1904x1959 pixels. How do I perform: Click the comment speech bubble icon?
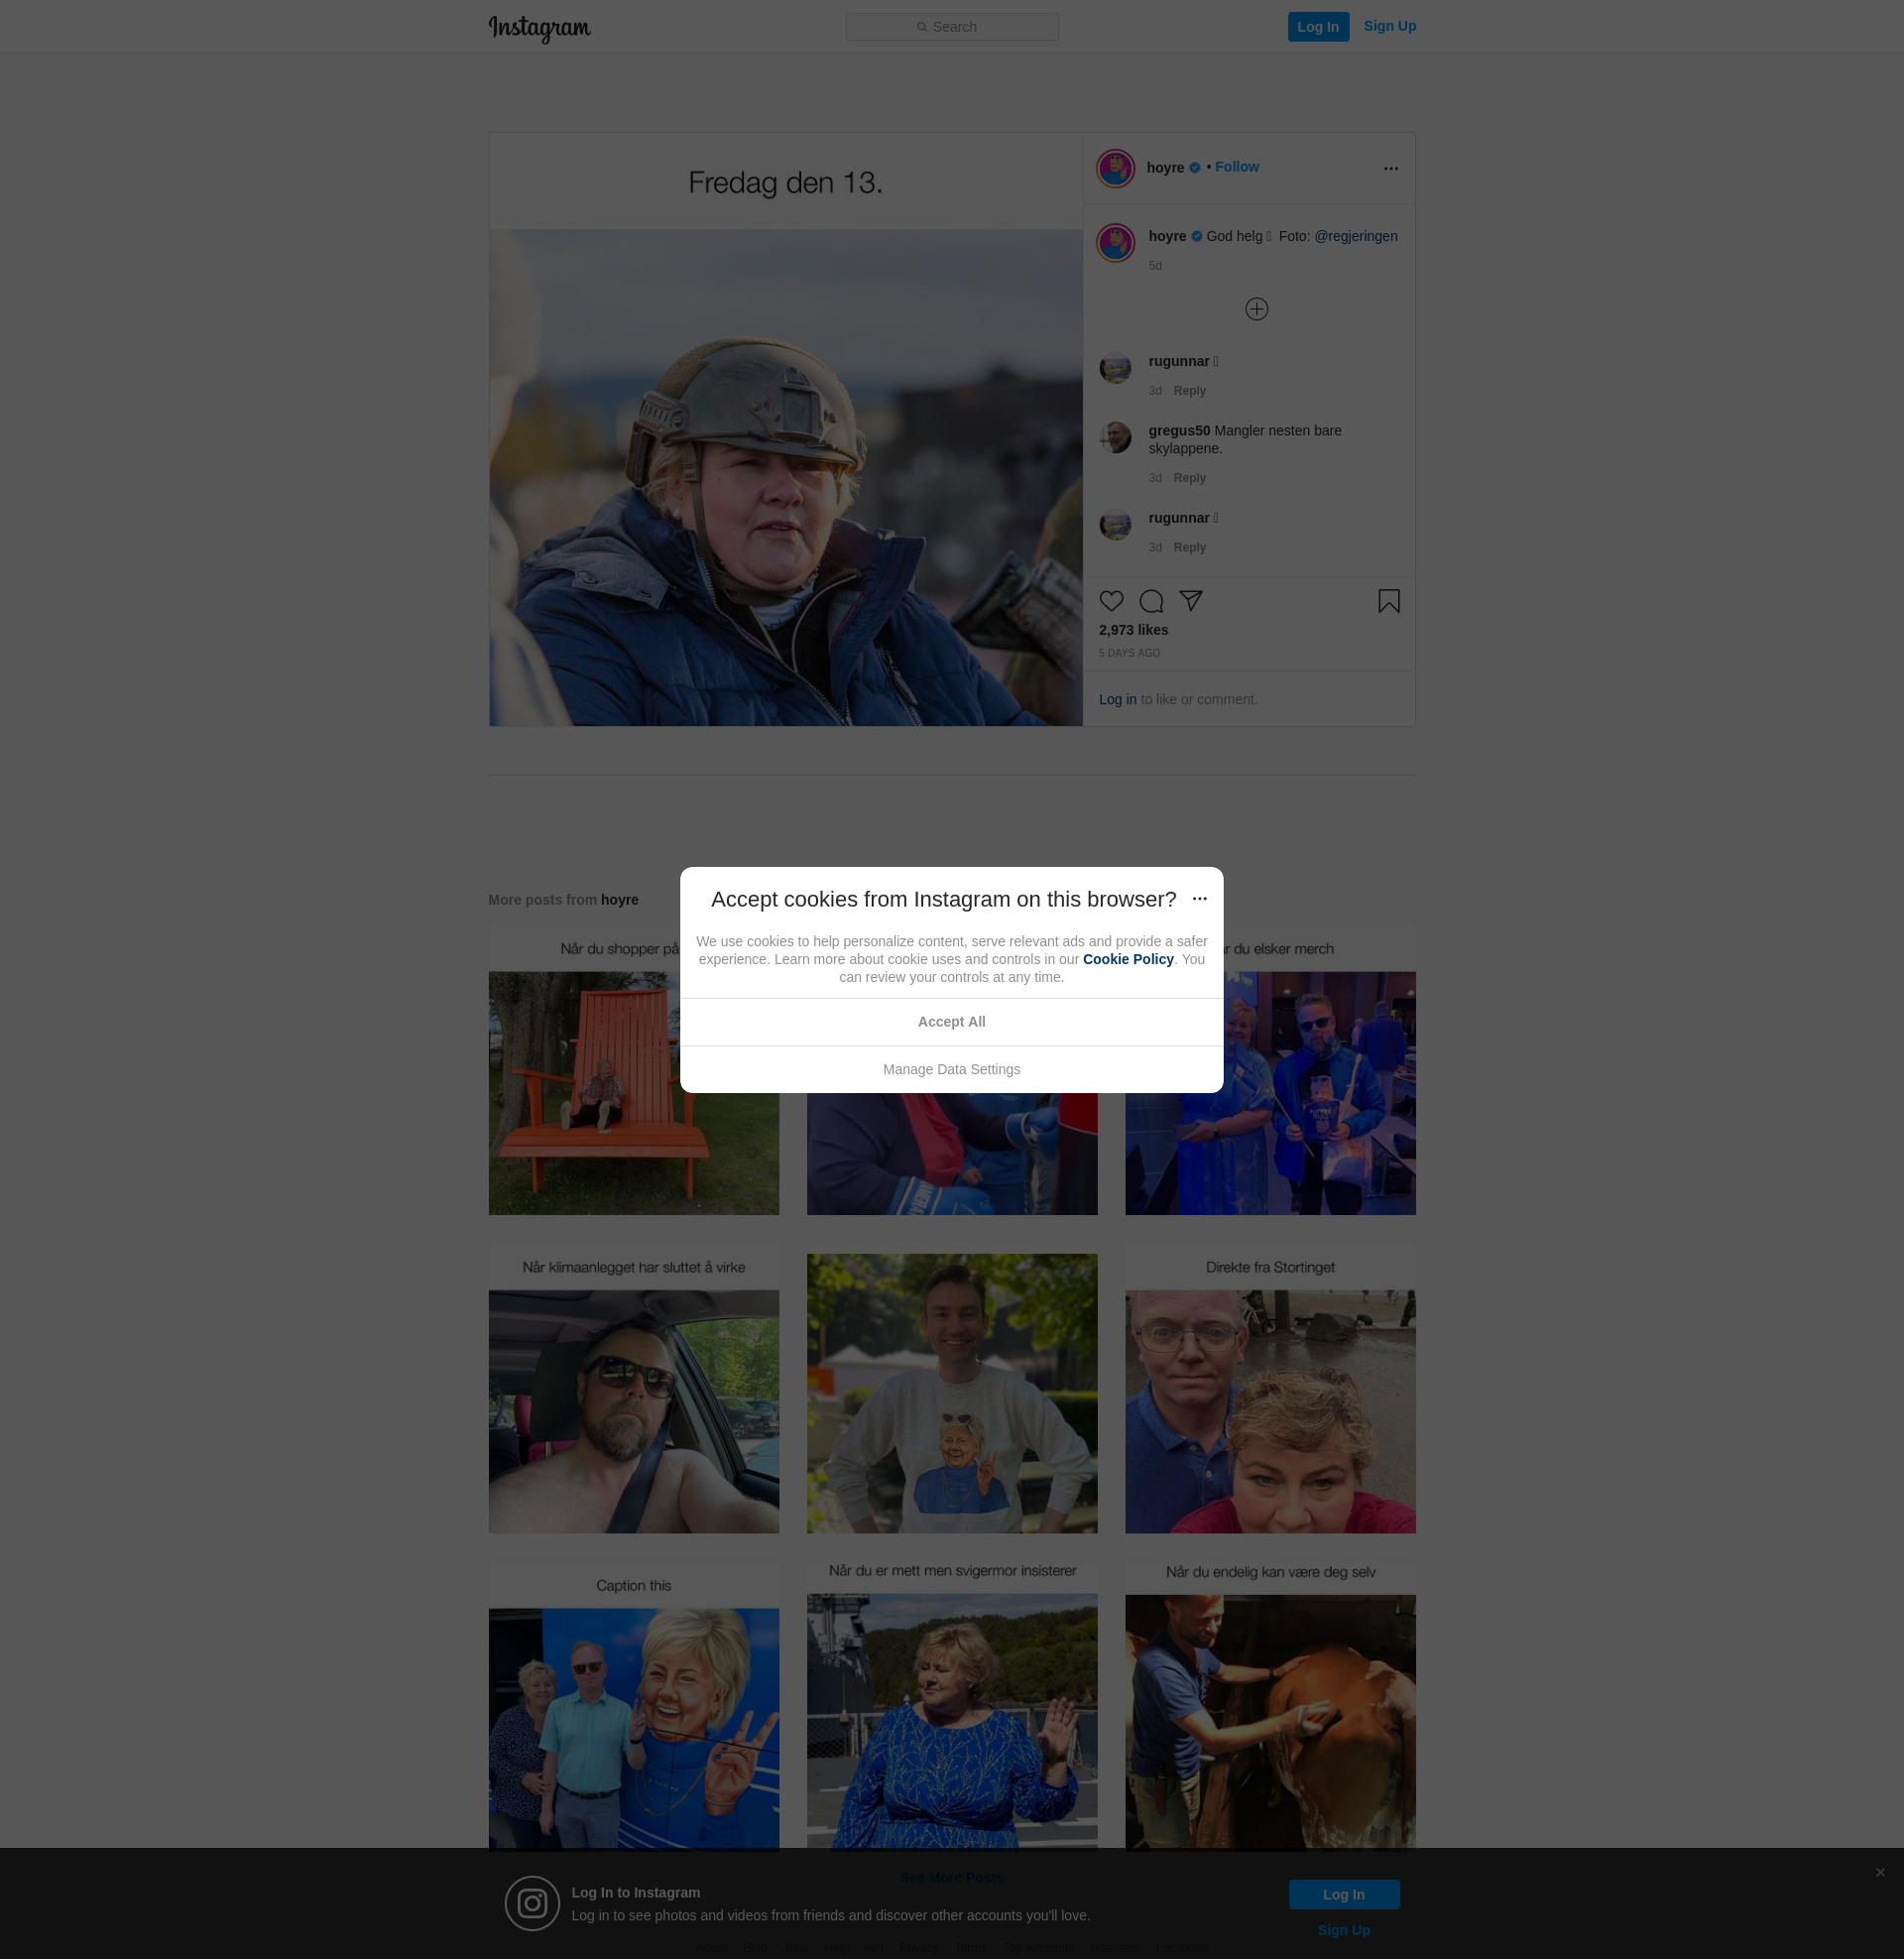[x=1151, y=601]
